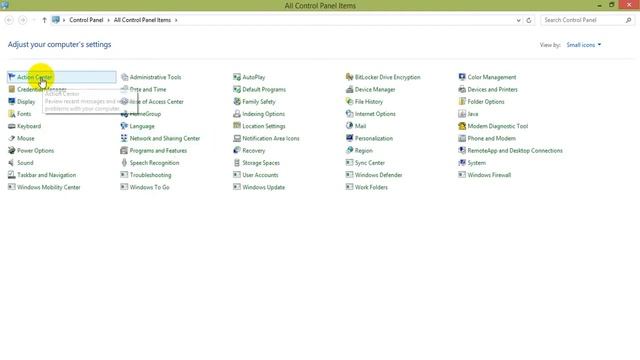Open the Keyboard icon
This screenshot has height=360, width=640.
(x=12, y=126)
